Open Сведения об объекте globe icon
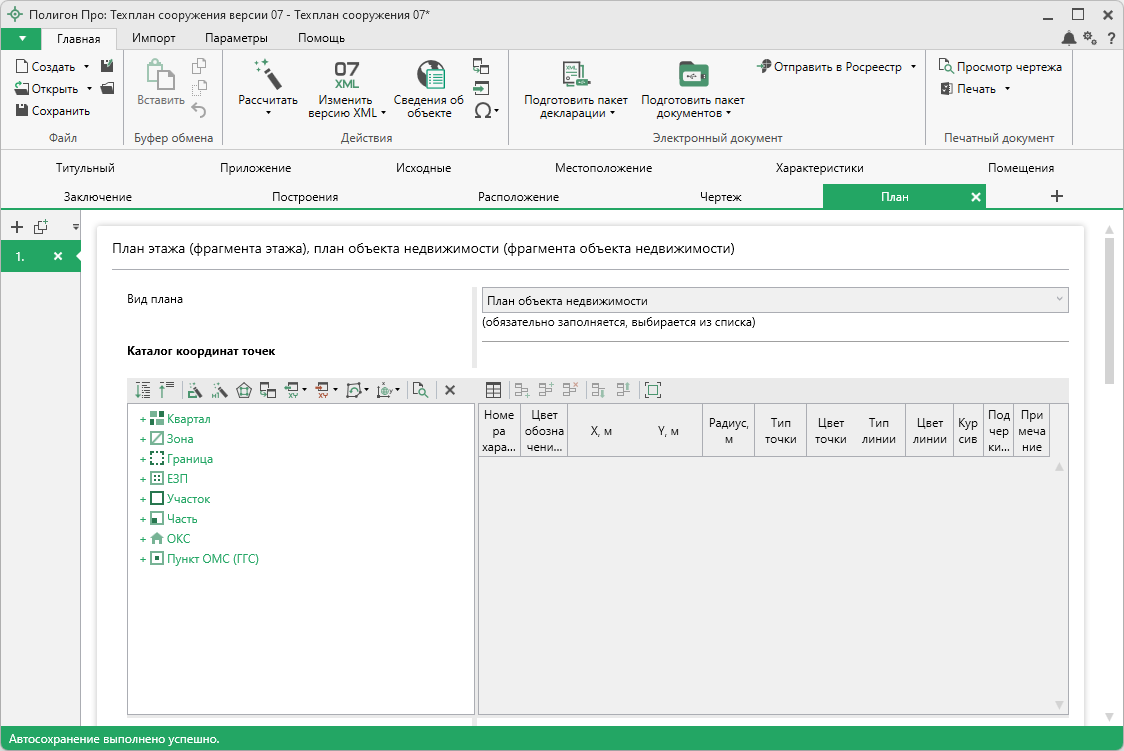This screenshot has width=1124, height=751. (430, 75)
